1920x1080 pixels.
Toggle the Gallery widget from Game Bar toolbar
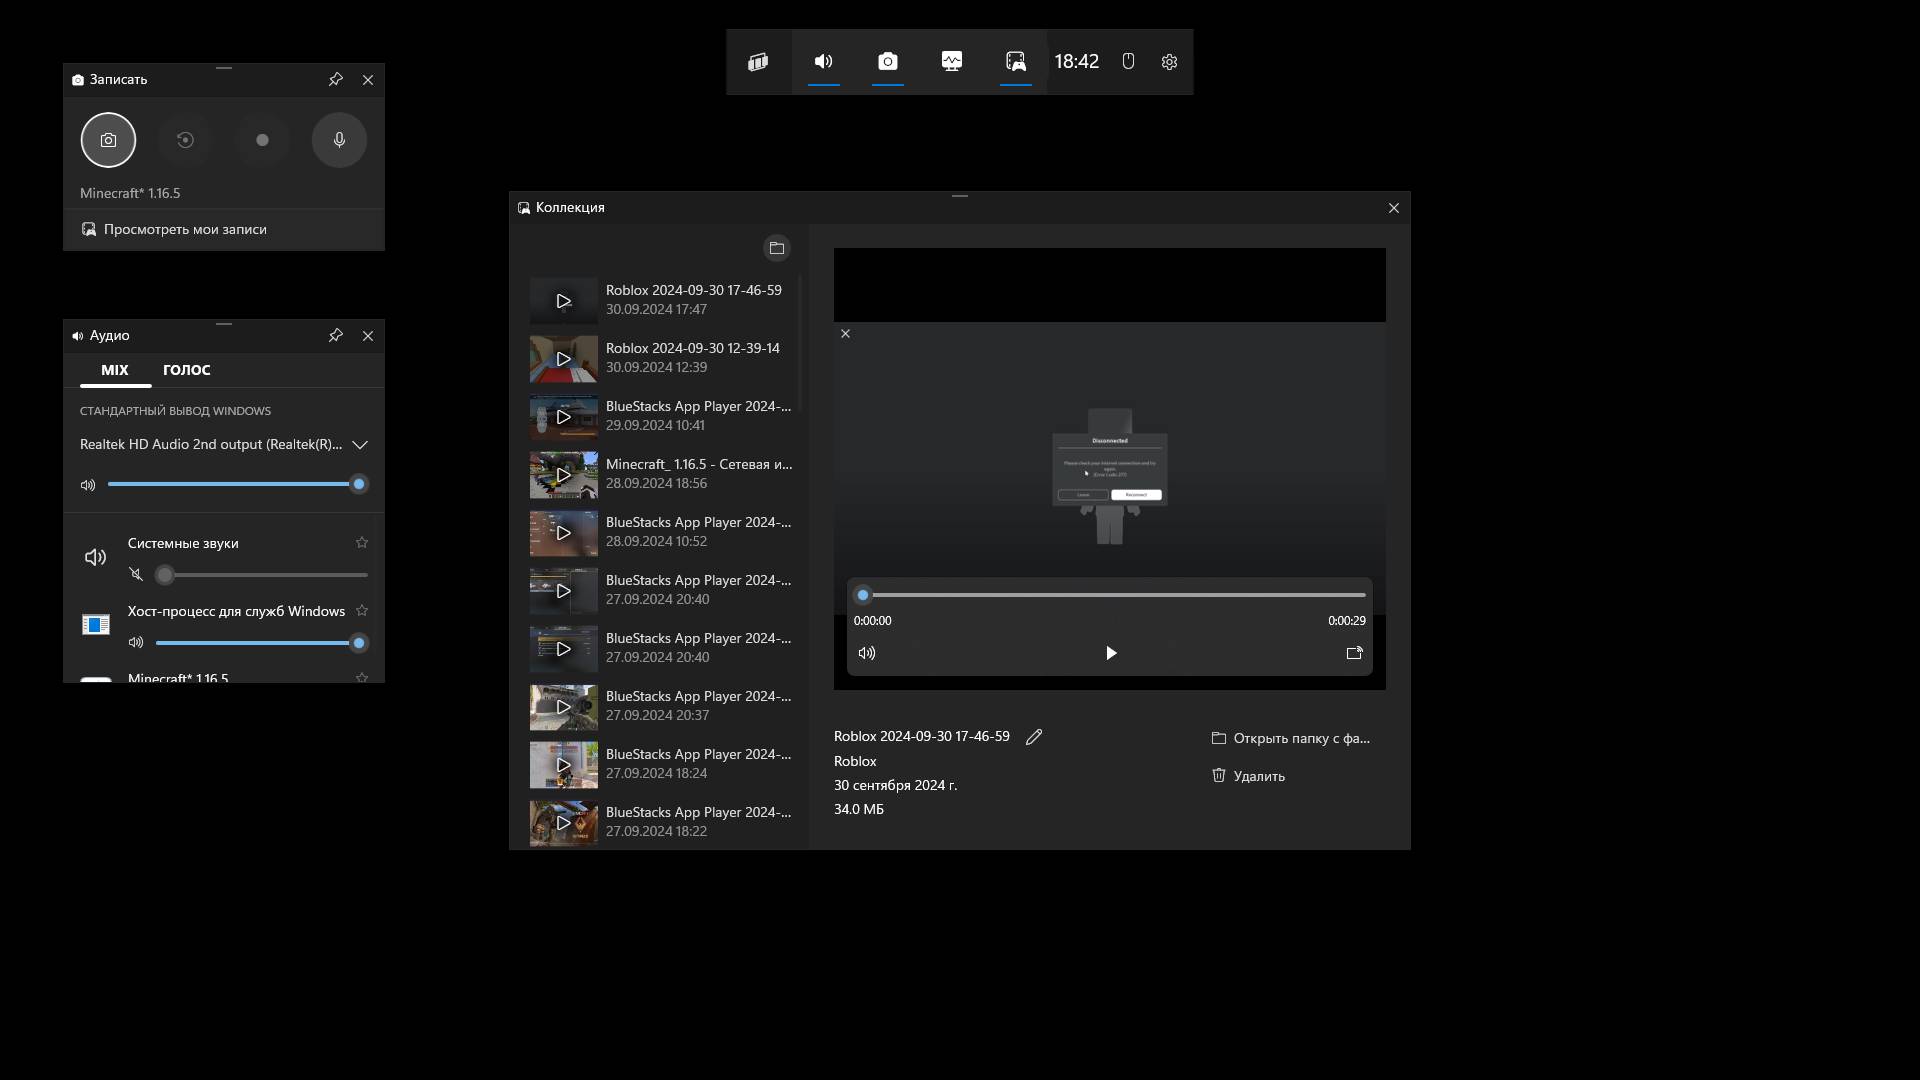coord(1015,62)
